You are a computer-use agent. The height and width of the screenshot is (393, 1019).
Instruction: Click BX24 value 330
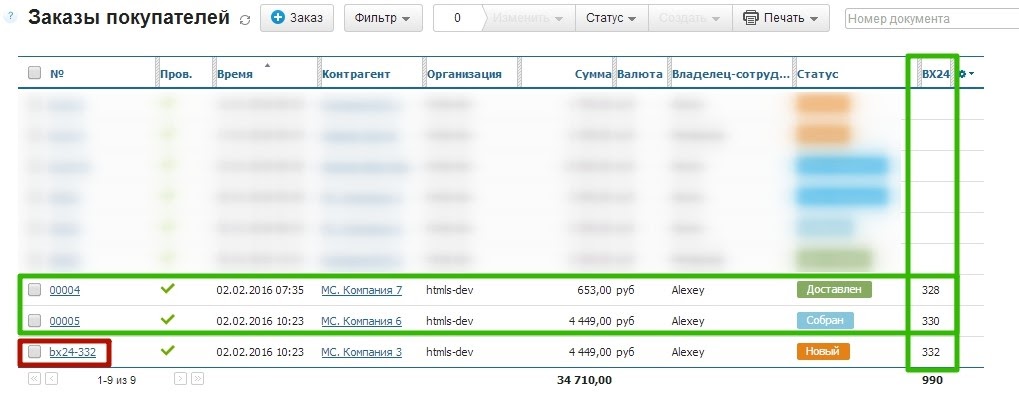pos(931,322)
